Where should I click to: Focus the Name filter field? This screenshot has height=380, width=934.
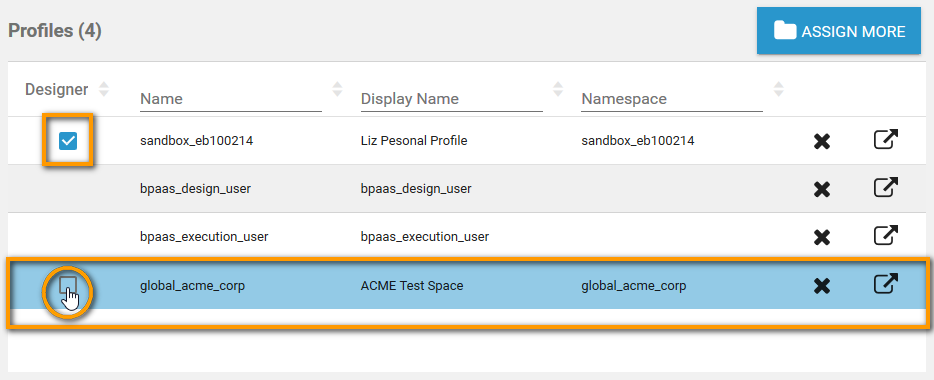click(x=231, y=99)
